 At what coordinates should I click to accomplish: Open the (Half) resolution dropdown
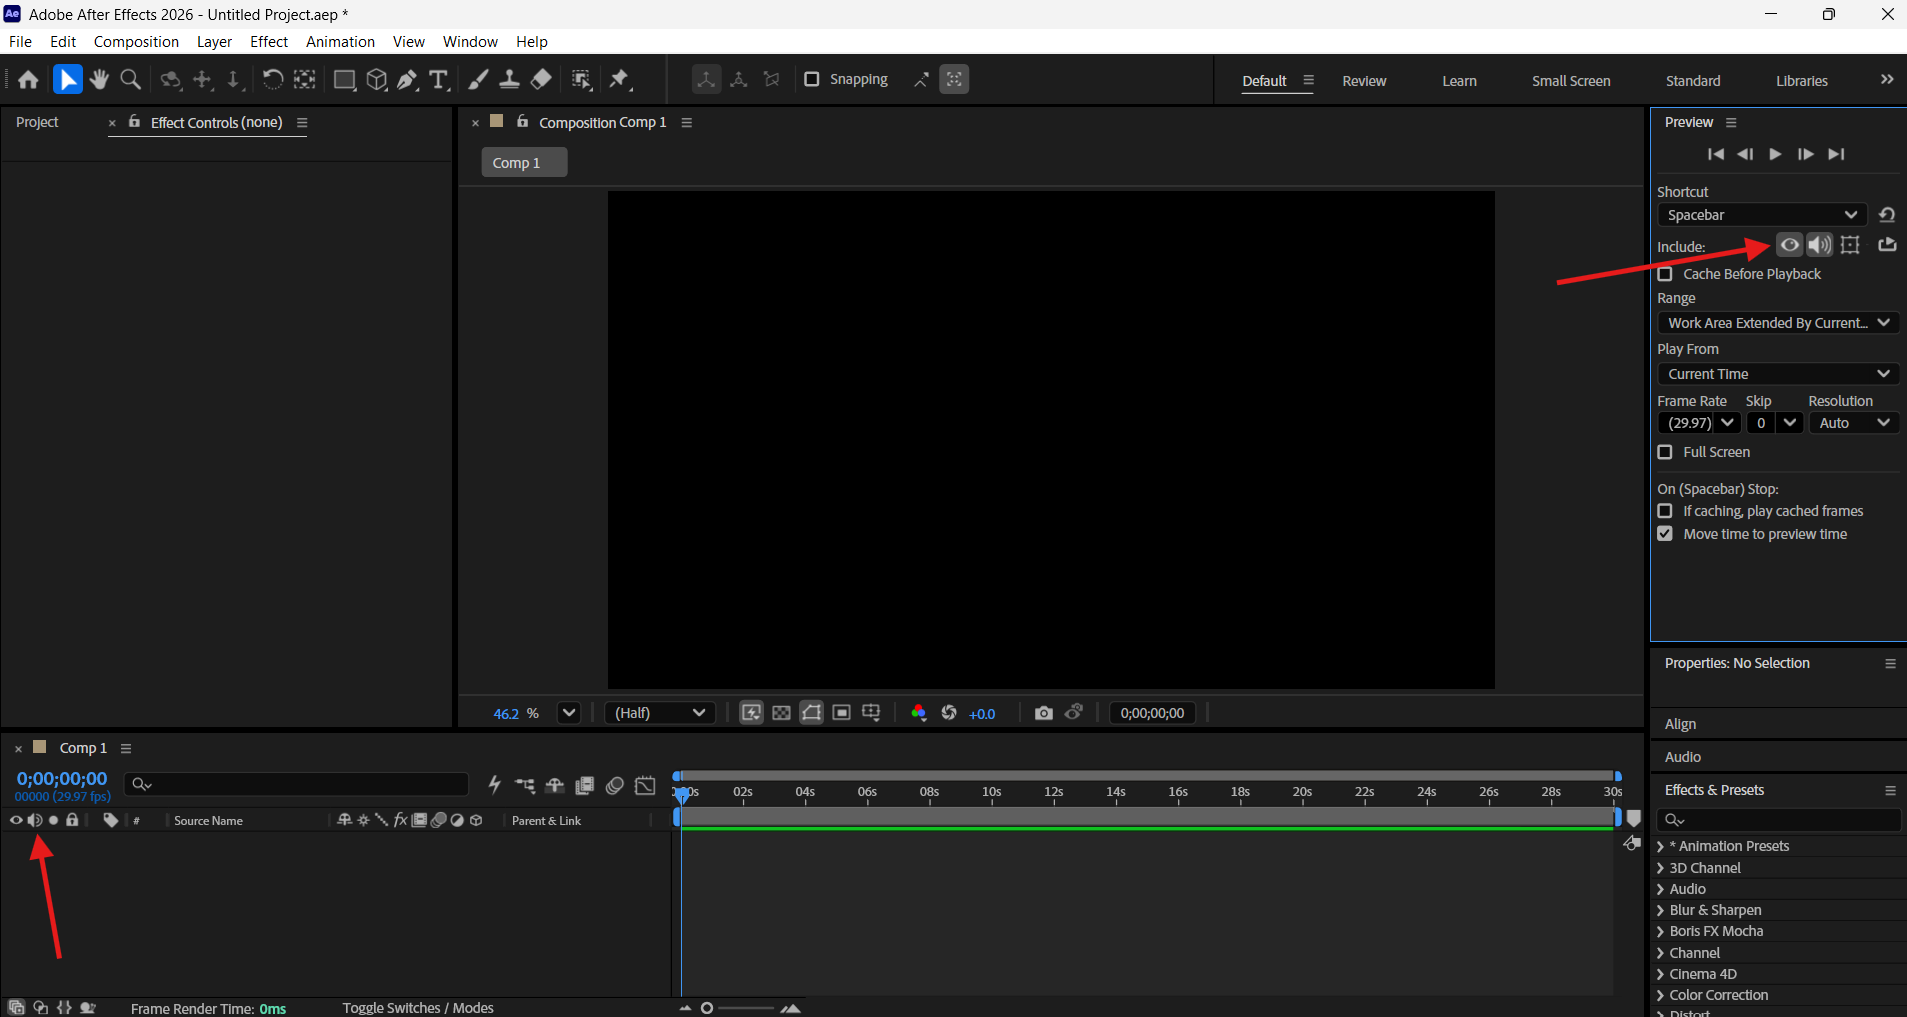tap(660, 713)
